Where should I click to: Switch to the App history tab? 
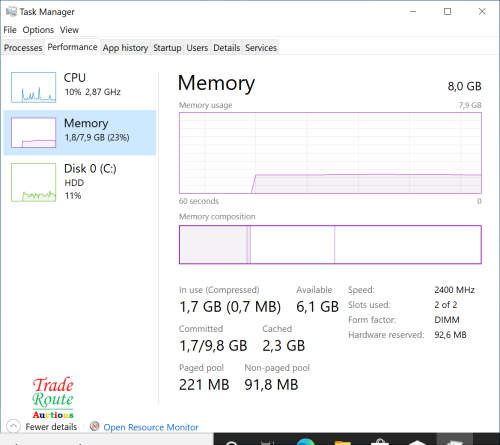tap(125, 48)
